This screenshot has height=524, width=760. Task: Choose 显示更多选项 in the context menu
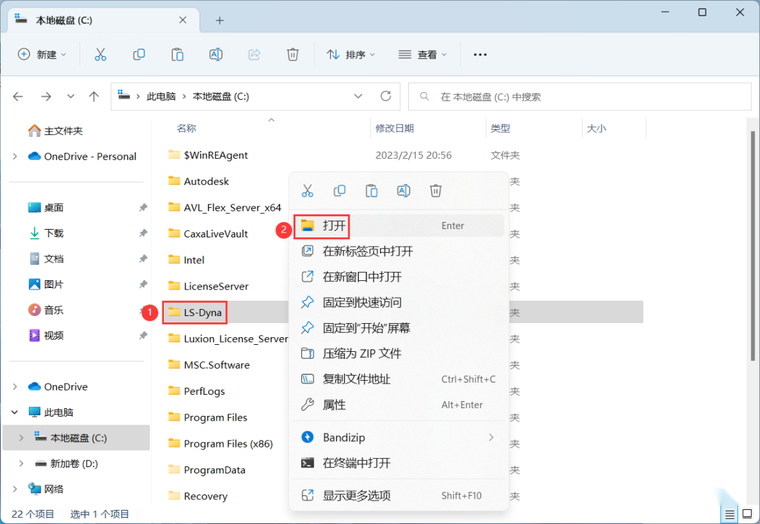click(399, 495)
